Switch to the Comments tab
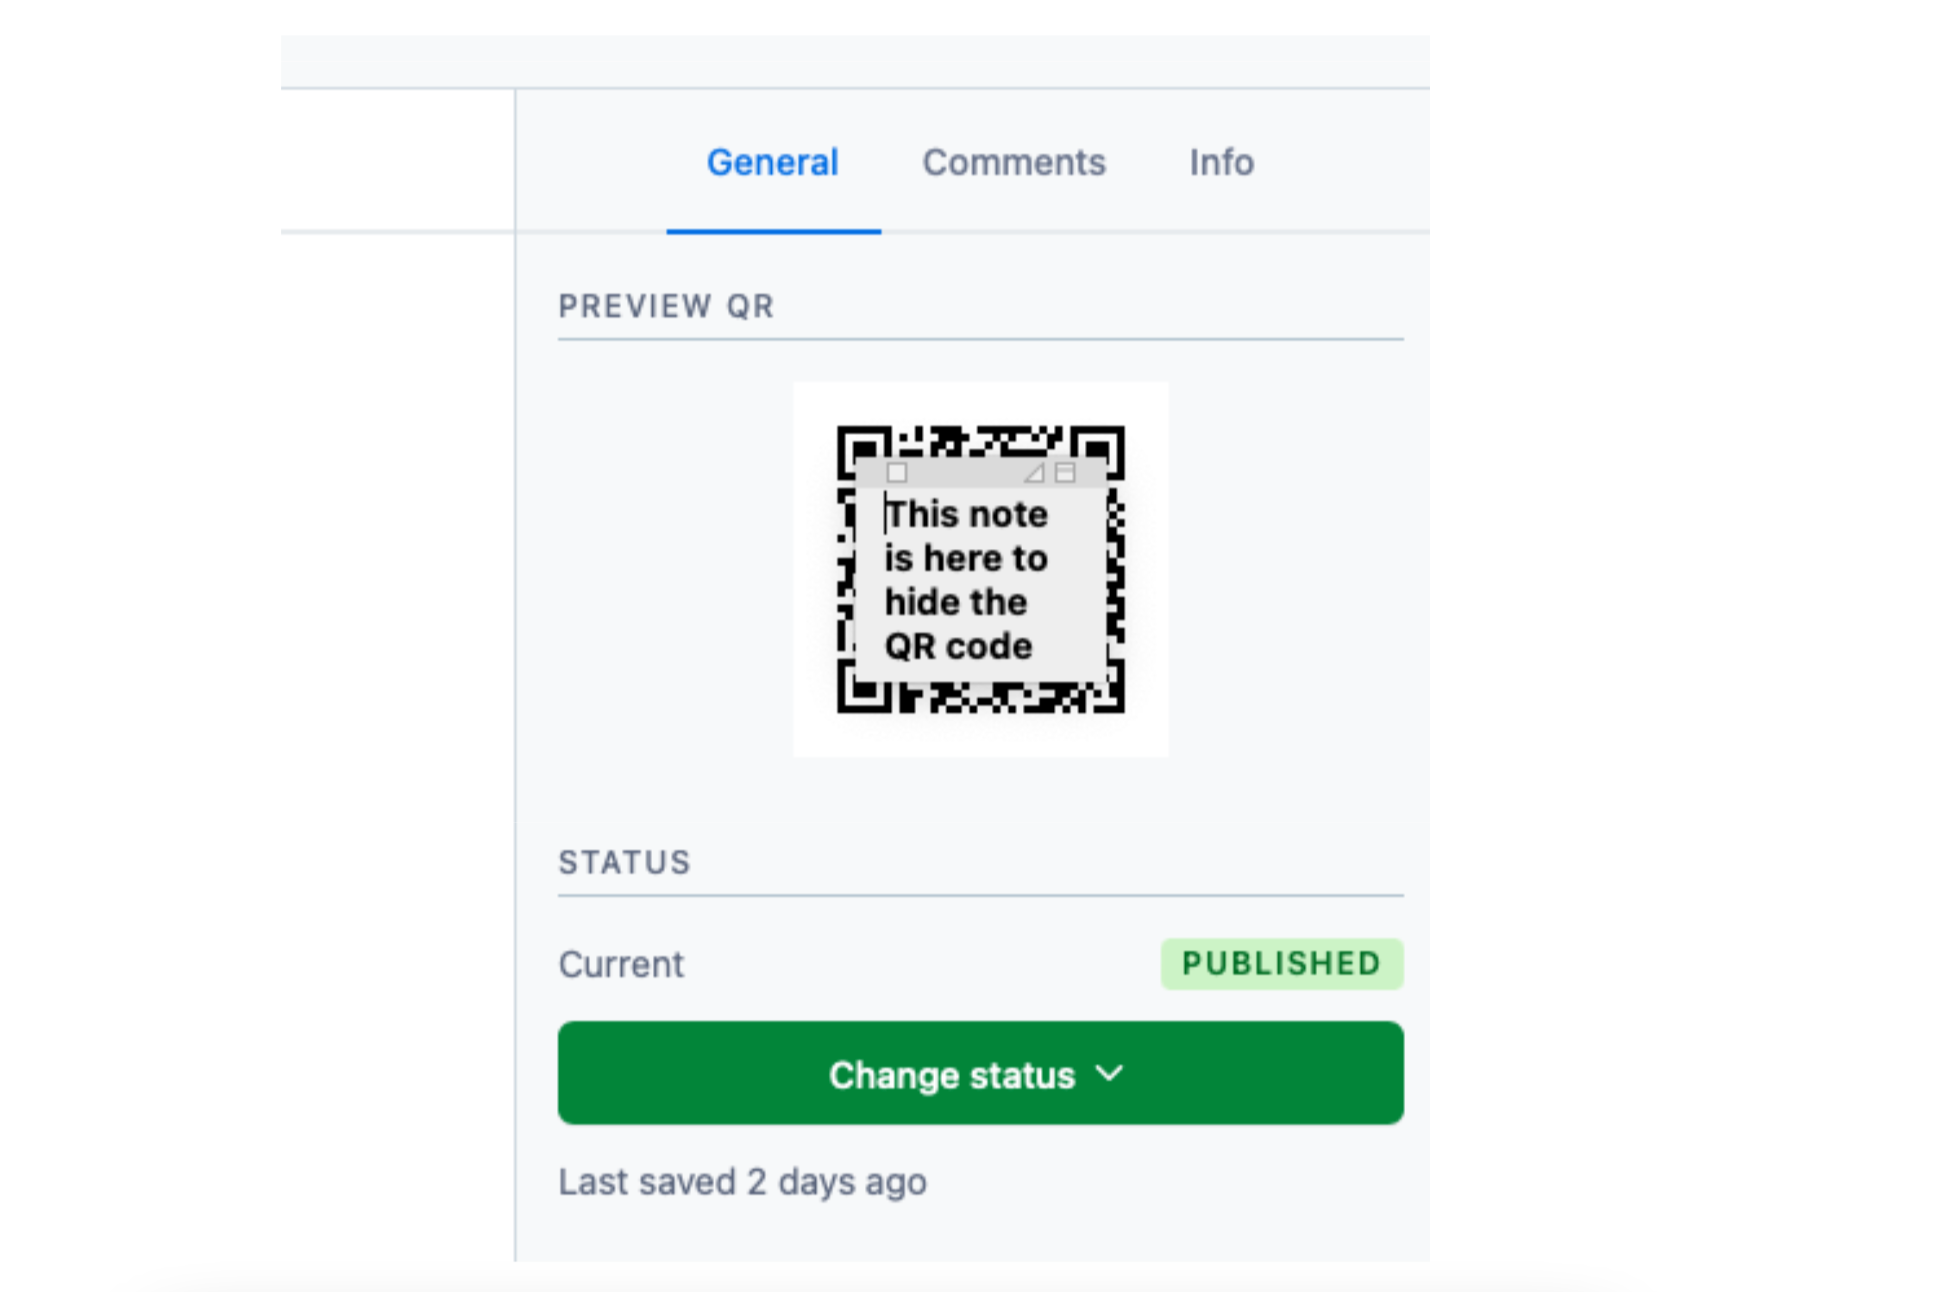1956x1292 pixels. [1014, 162]
